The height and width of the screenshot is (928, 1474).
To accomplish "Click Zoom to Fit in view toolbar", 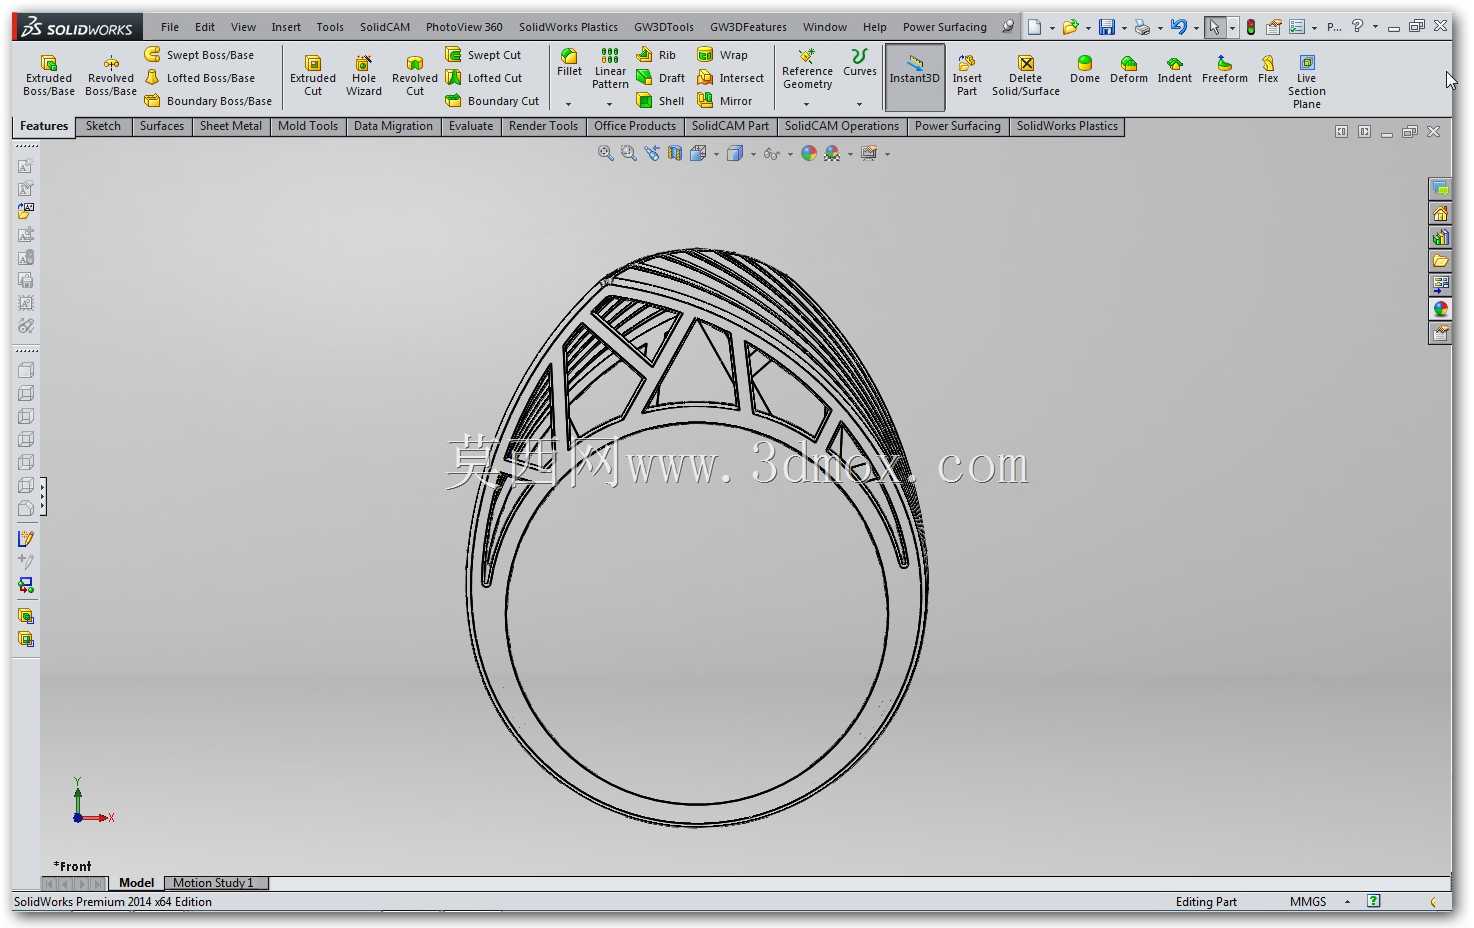I will 606,153.
